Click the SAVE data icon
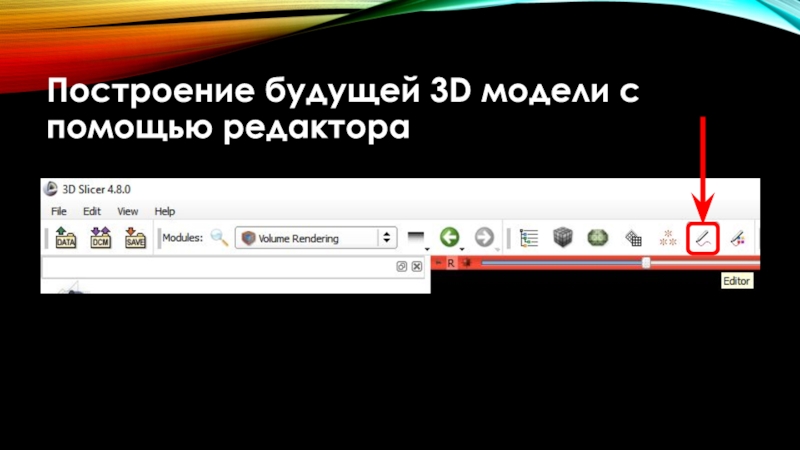 click(135, 238)
